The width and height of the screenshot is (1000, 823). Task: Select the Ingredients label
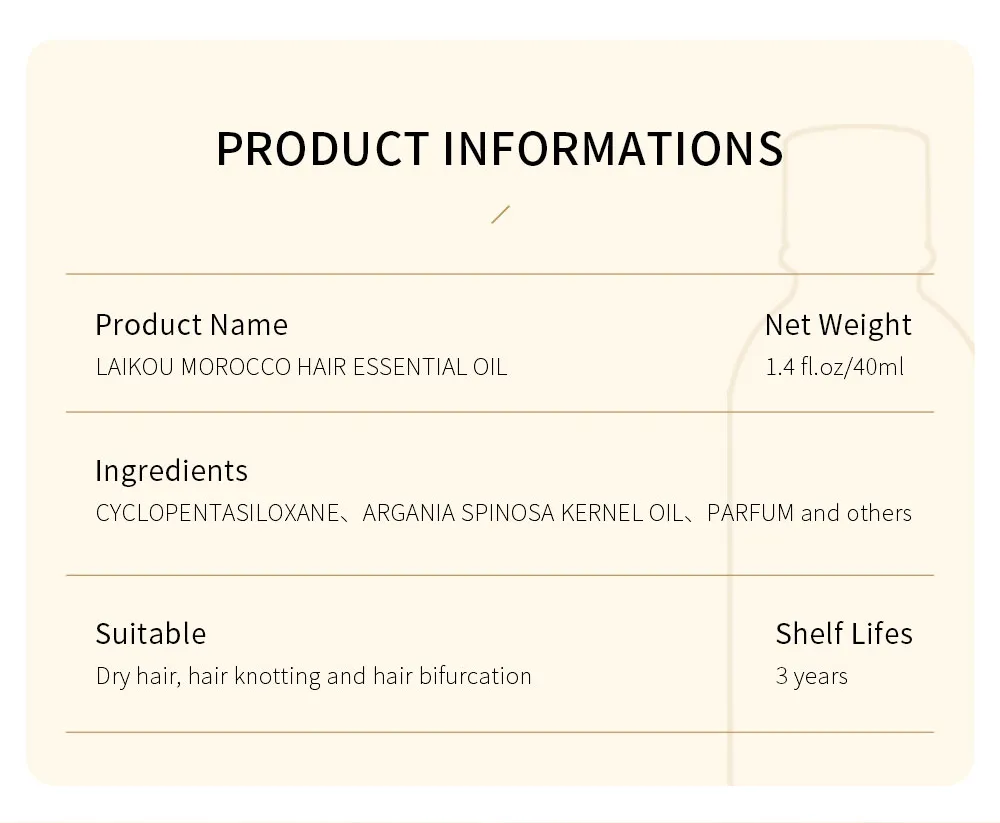[171, 471]
